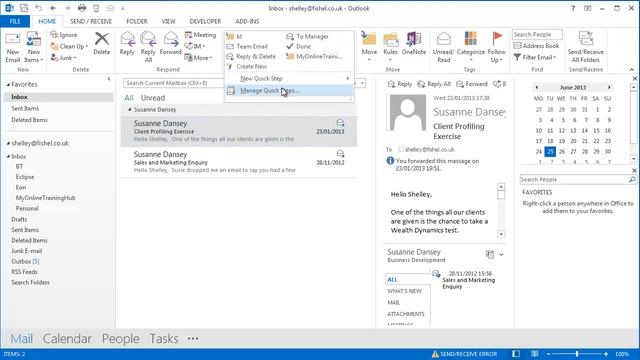
Task: Select Team Email quick step
Action: click(247, 47)
